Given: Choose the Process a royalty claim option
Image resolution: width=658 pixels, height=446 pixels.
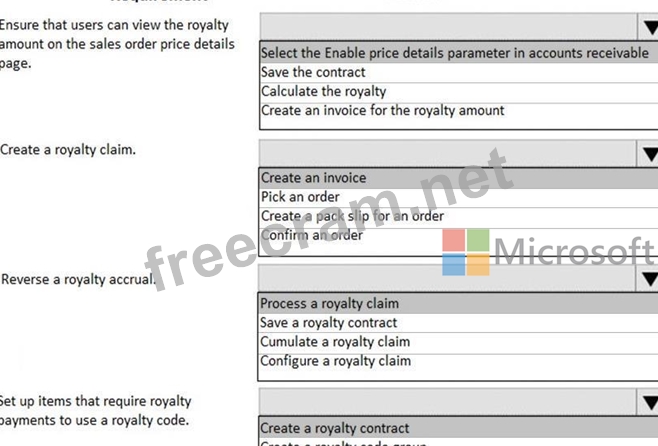Looking at the screenshot, I should 329,303.
